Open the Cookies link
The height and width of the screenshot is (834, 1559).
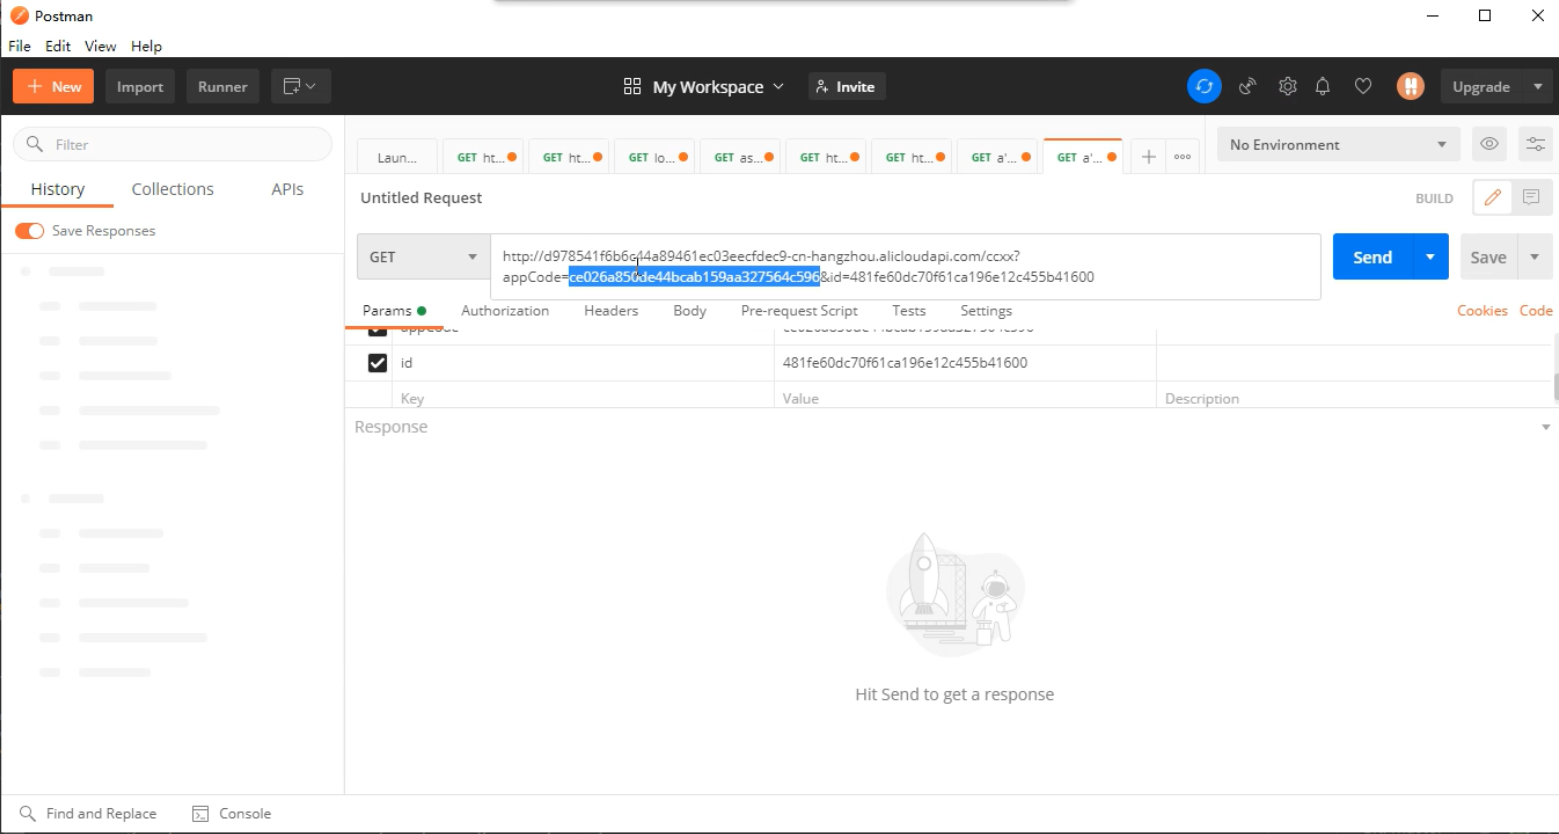coord(1482,311)
